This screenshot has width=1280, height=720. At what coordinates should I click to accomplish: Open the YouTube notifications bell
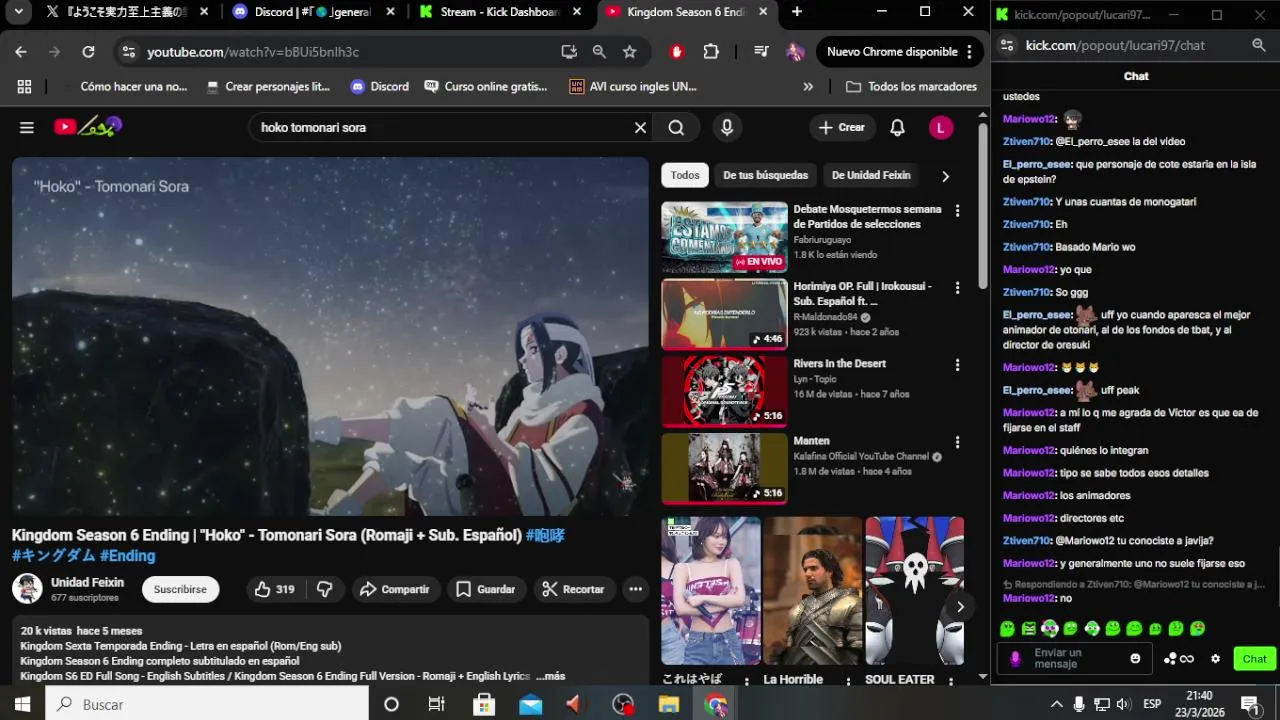coord(897,127)
